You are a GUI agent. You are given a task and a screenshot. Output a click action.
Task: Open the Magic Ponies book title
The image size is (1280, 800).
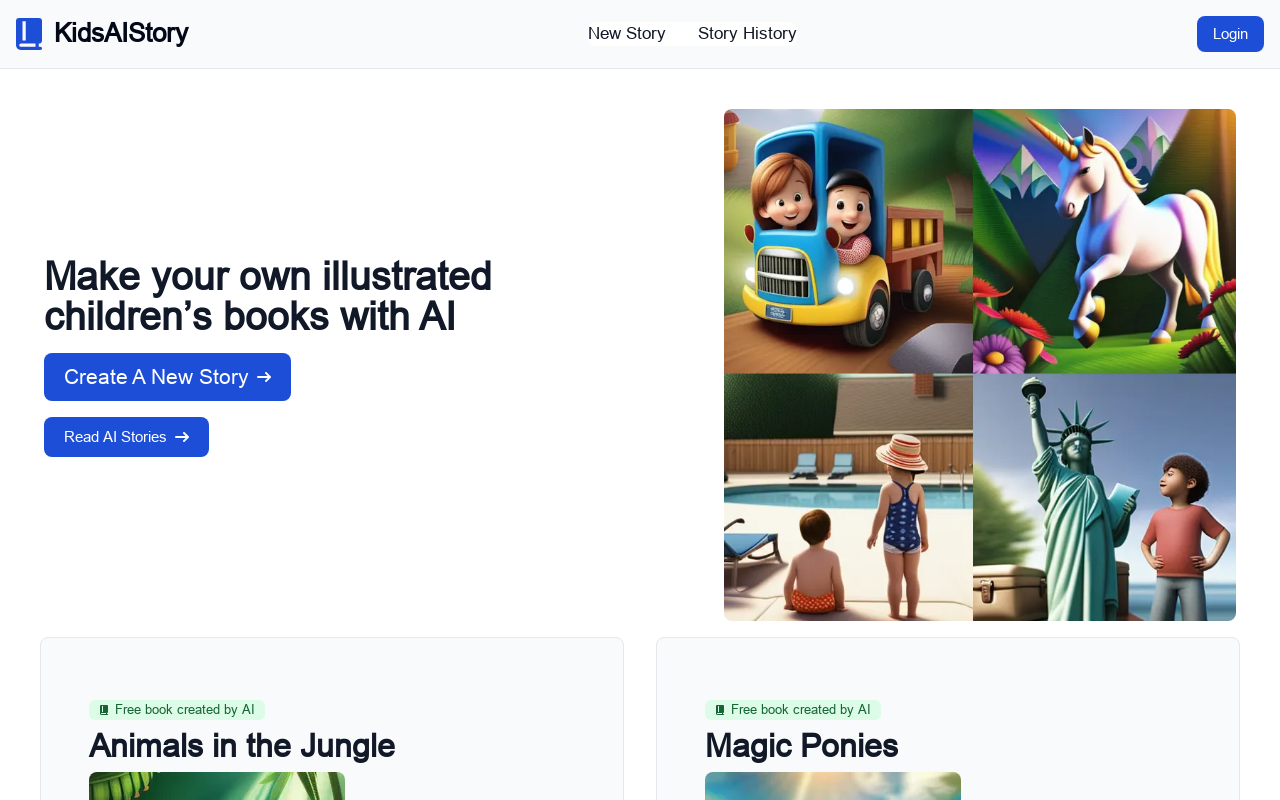(x=801, y=746)
